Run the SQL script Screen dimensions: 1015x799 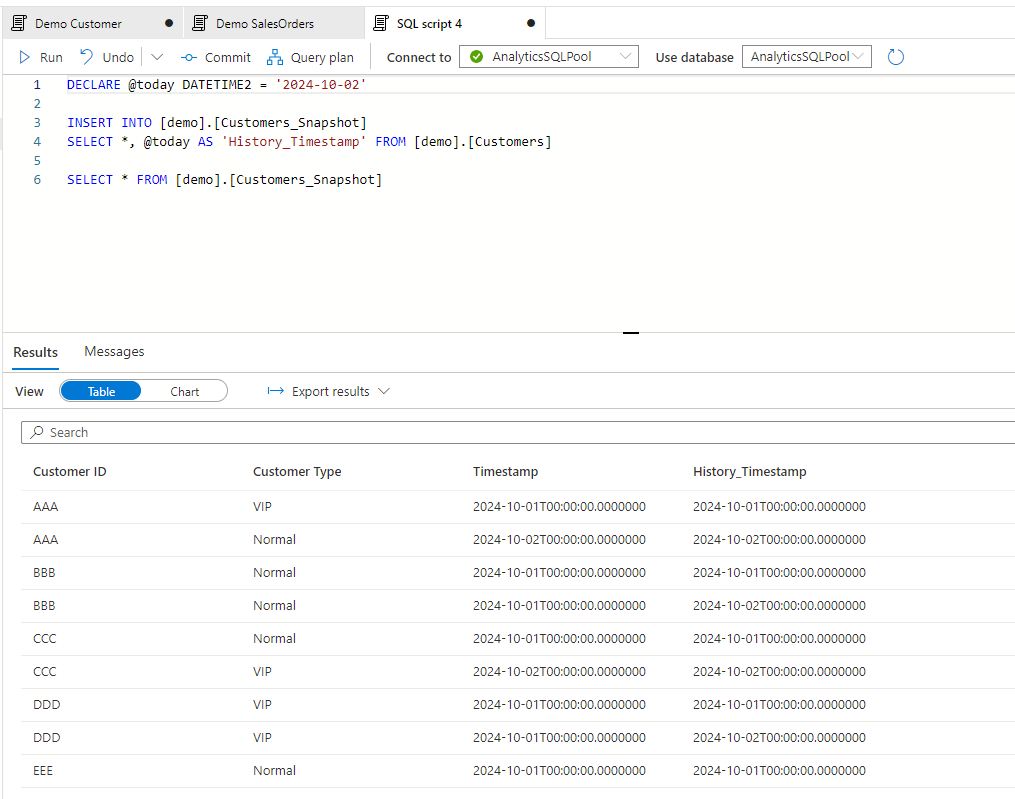41,57
